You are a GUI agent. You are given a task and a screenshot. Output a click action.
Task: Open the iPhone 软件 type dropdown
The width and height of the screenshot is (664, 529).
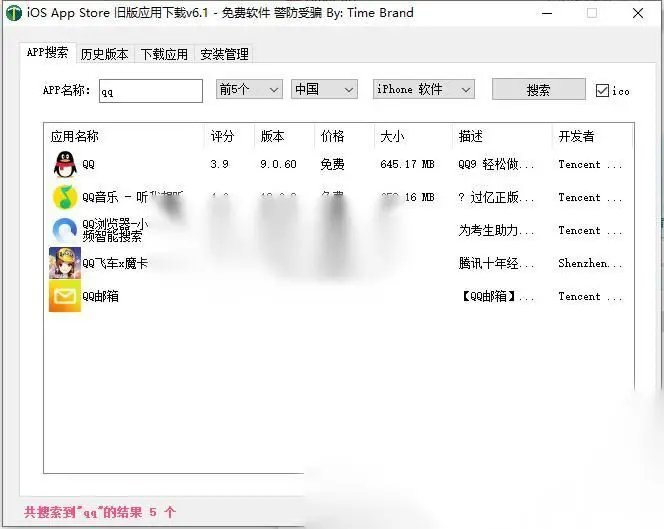click(423, 89)
